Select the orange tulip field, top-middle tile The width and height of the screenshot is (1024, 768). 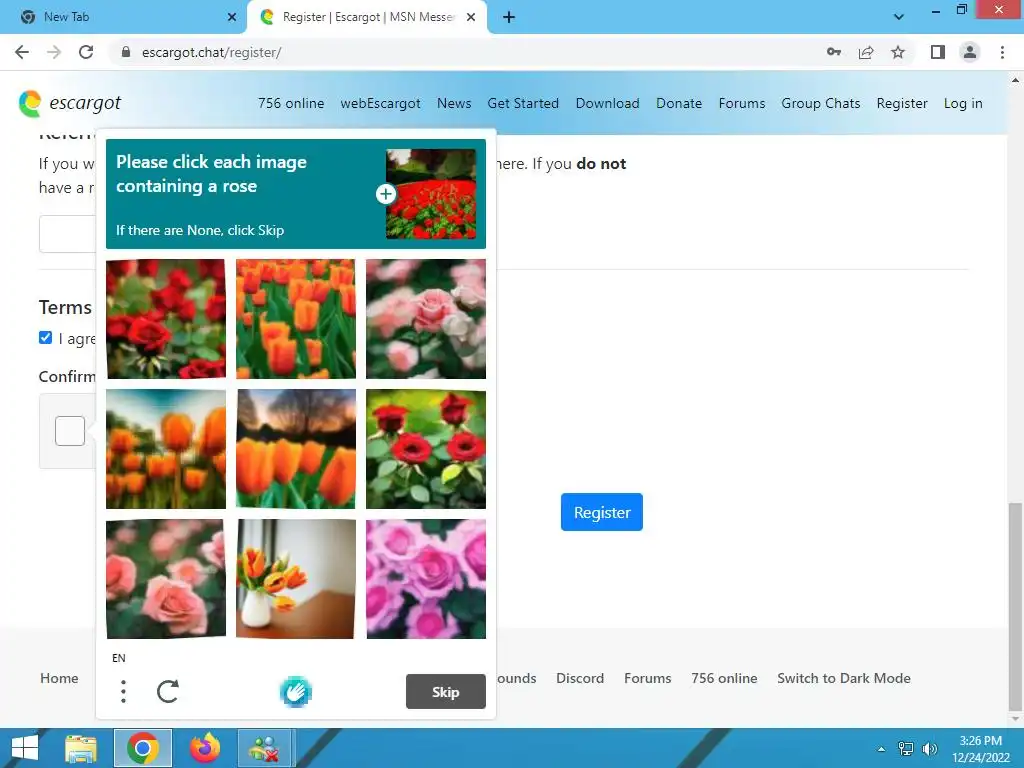[296, 319]
